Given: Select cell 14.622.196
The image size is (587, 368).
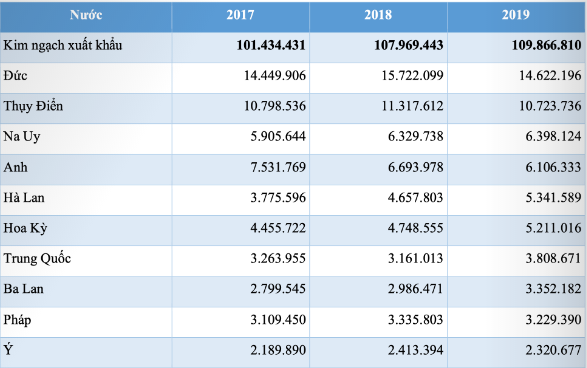Looking at the screenshot, I should coord(550,76).
